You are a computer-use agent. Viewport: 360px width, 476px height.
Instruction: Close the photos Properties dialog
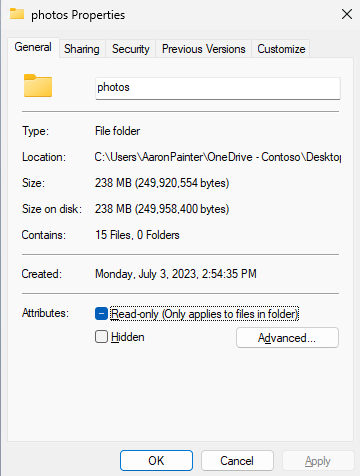pos(347,14)
